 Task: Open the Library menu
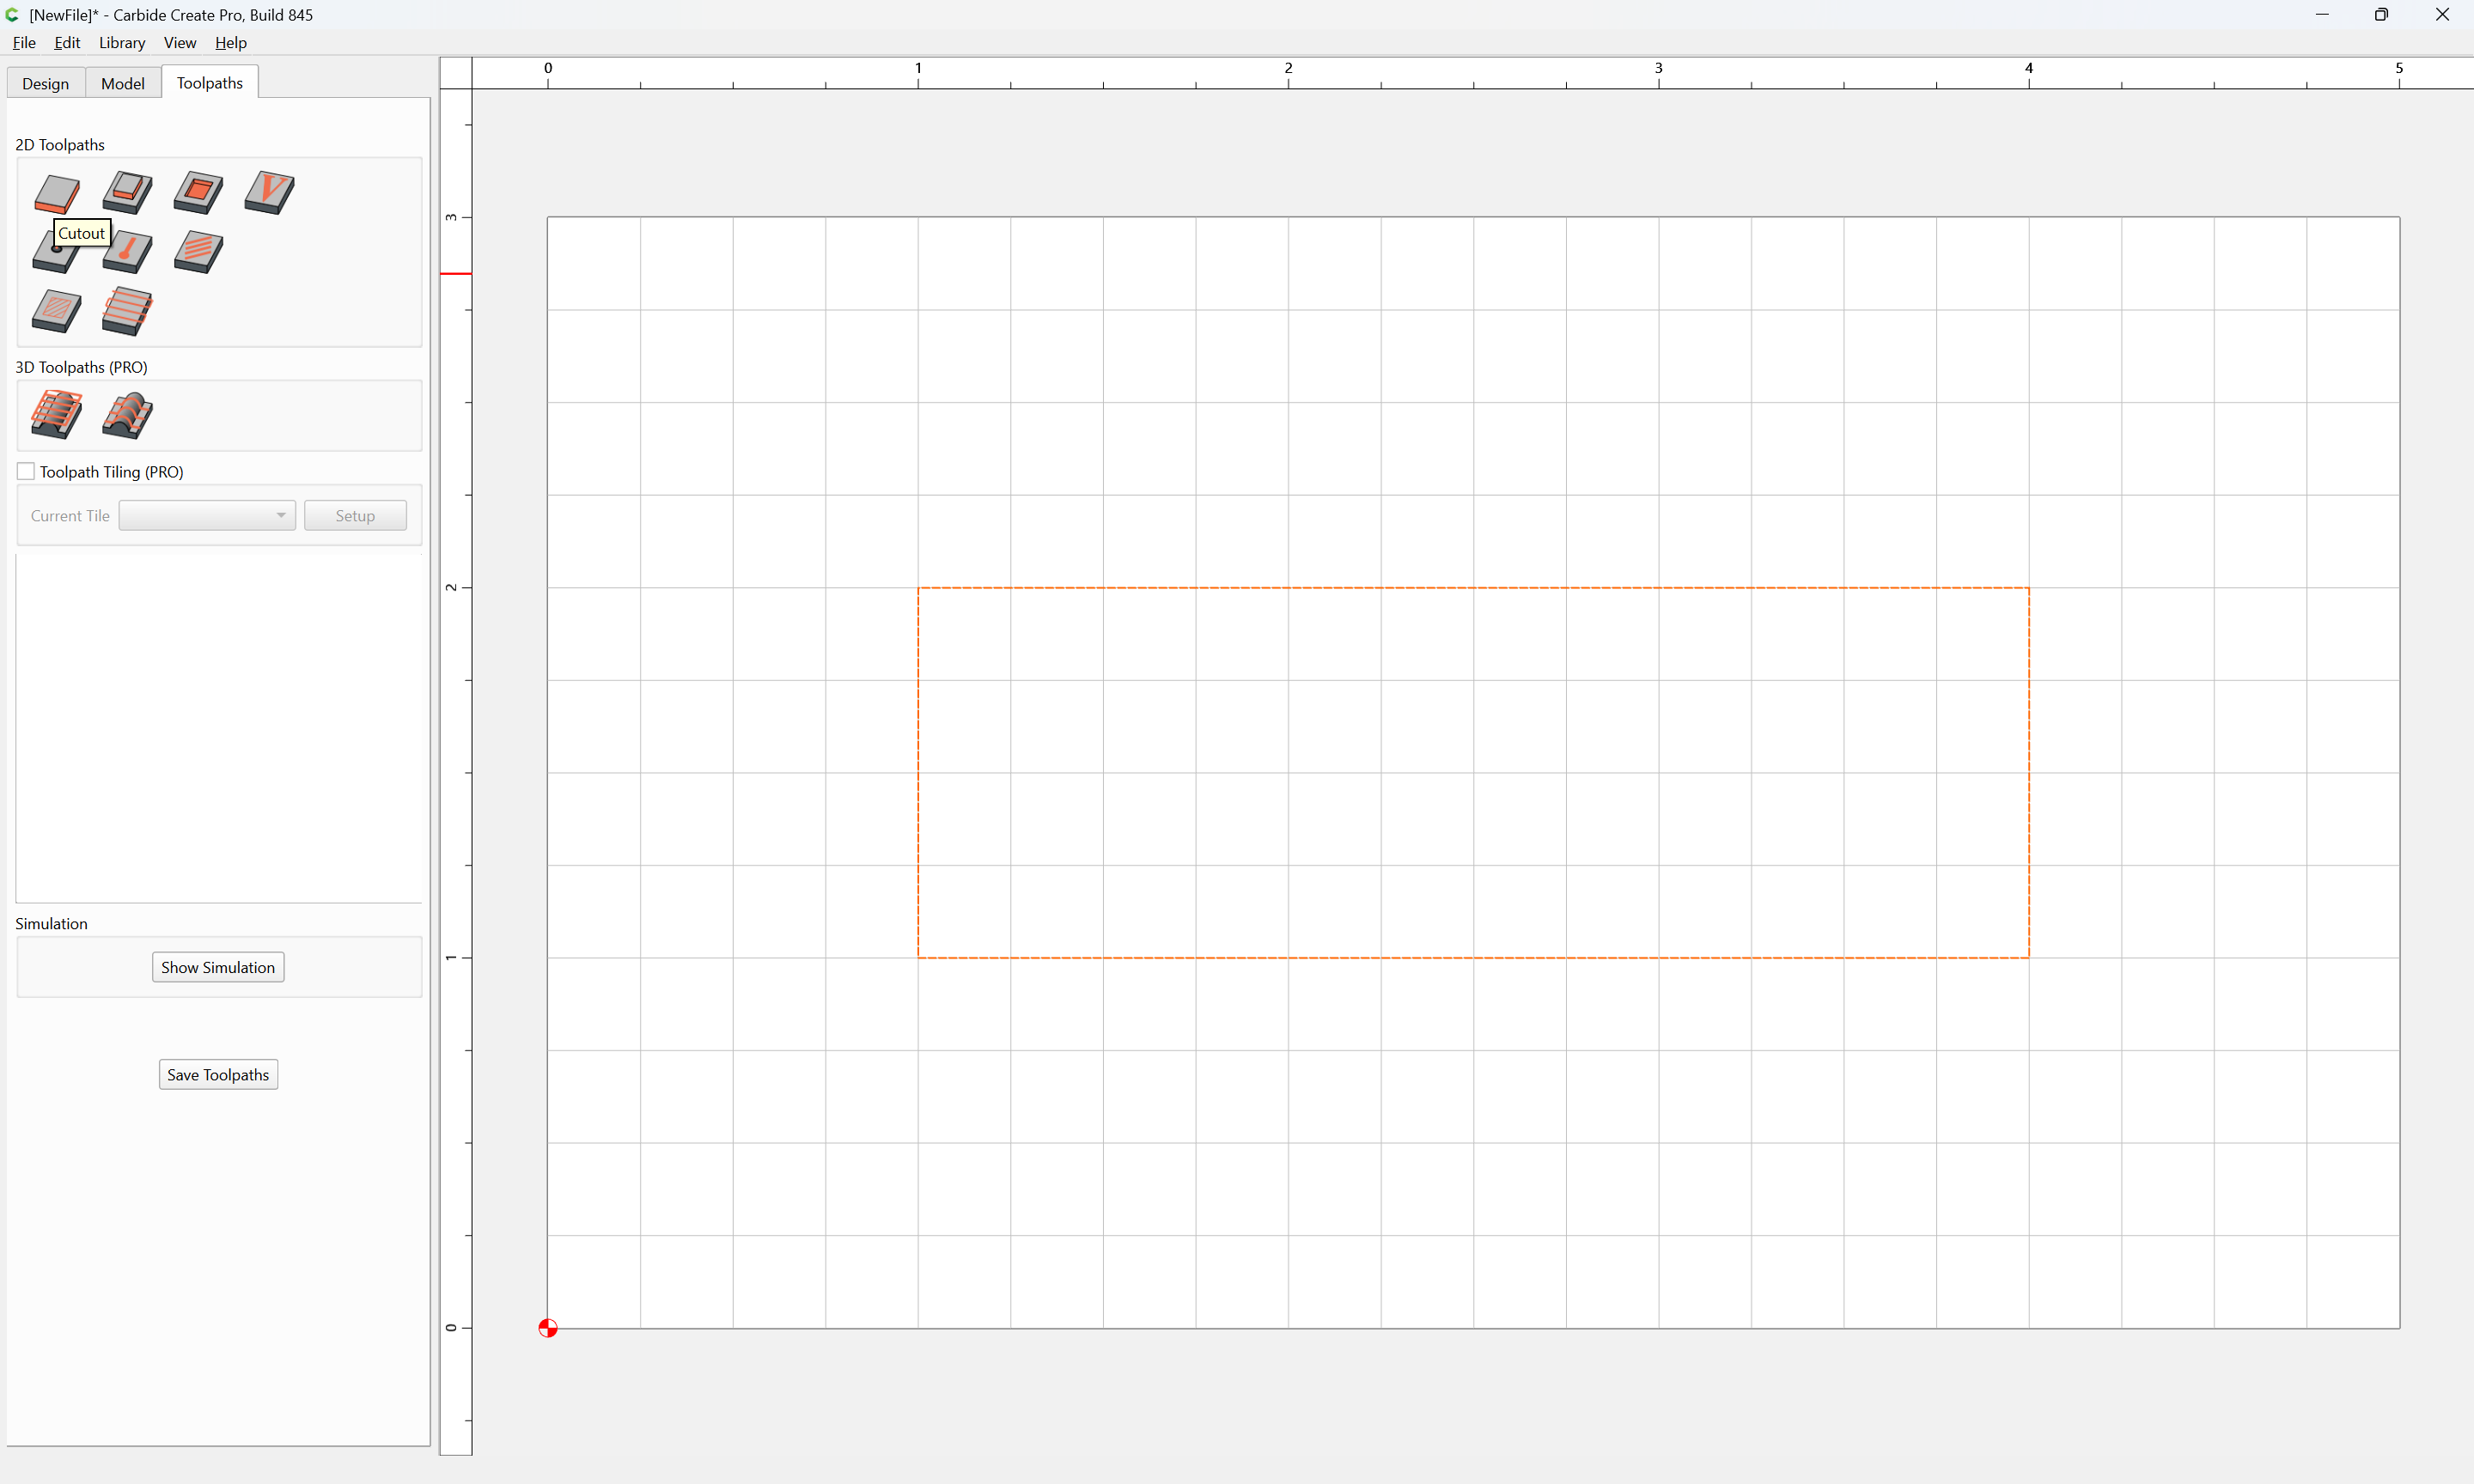click(x=122, y=42)
